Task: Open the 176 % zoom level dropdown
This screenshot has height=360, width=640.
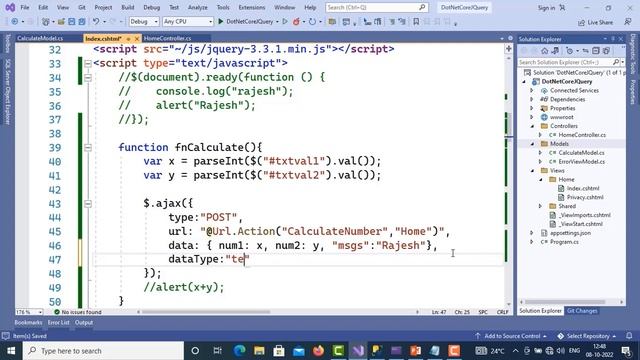Action: click(29, 312)
